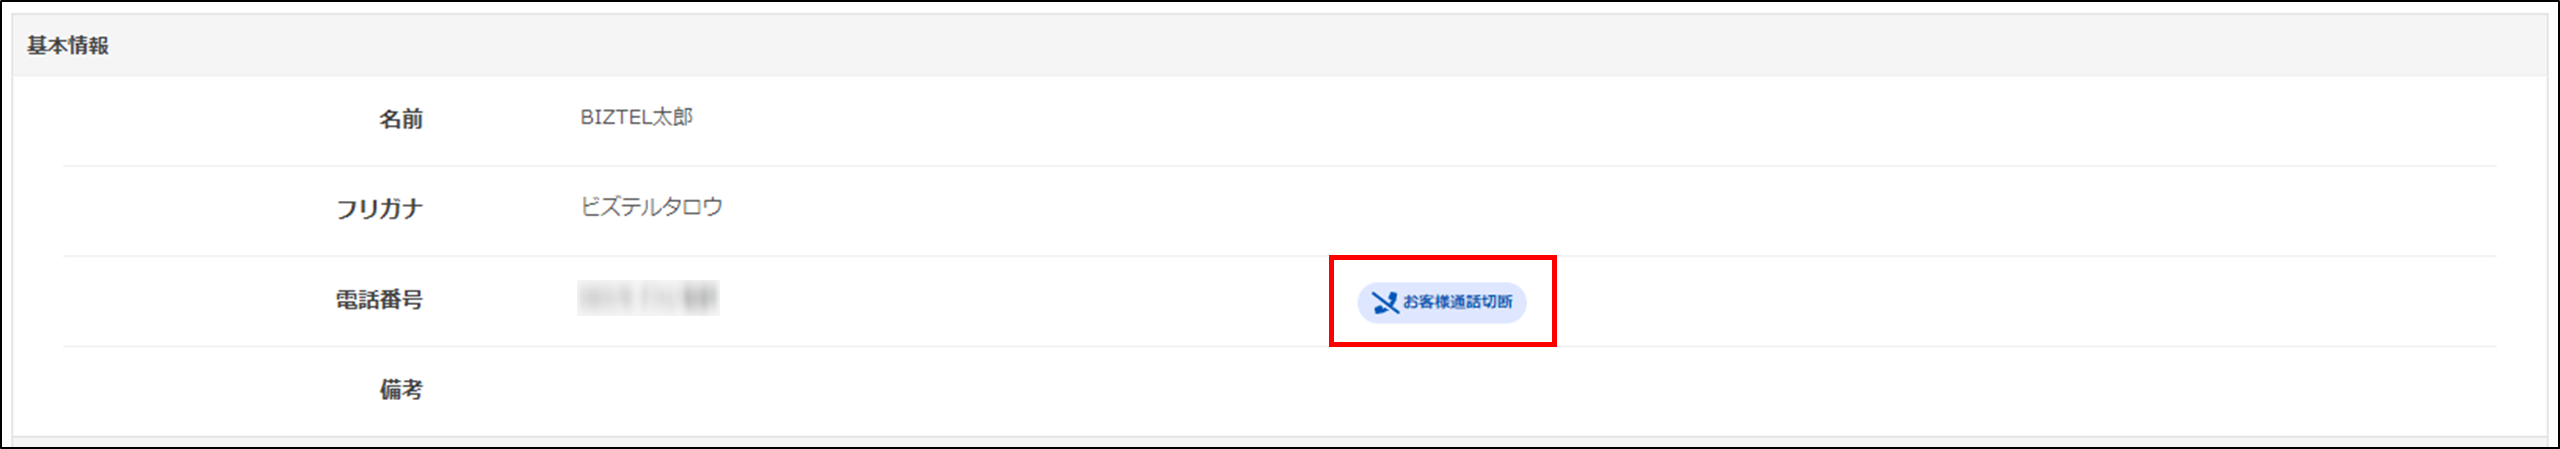Click the お客様 characters on the blue pill button
This screenshot has height=449, width=2560.
point(1426,302)
